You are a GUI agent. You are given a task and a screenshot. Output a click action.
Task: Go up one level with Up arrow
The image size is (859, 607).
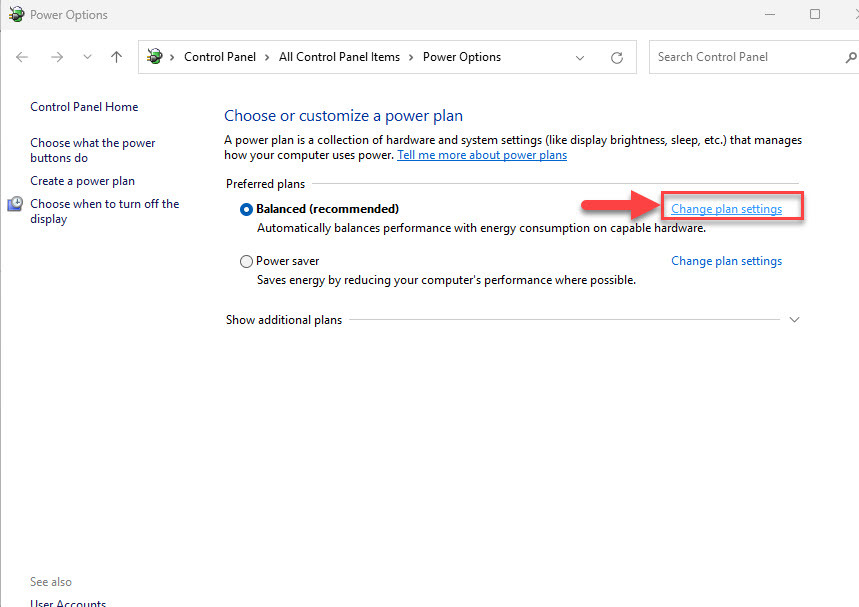[x=116, y=57]
